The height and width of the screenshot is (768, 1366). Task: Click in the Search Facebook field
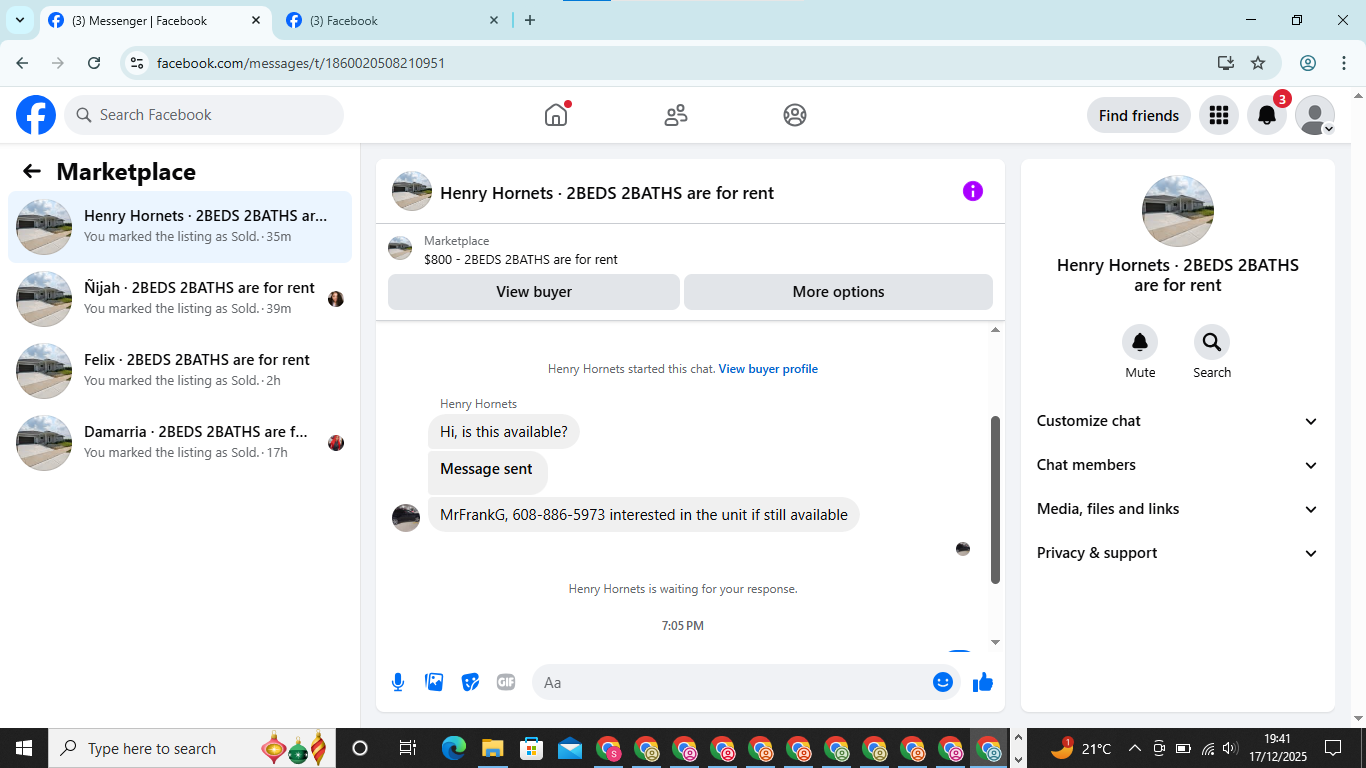204,115
